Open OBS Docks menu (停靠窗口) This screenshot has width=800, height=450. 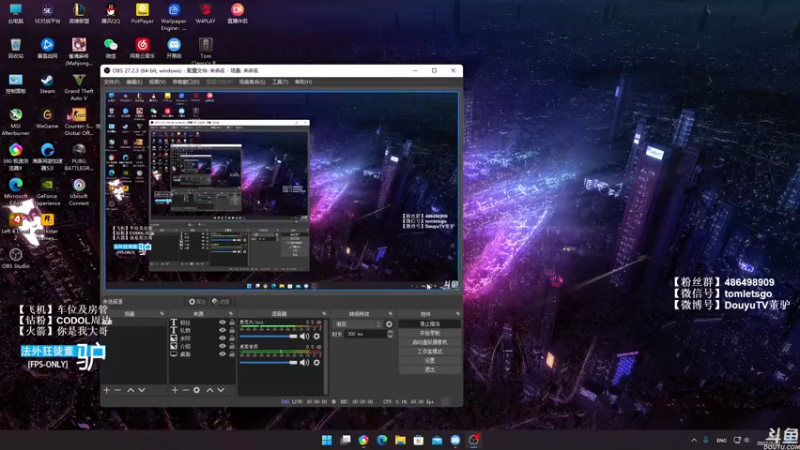(x=186, y=82)
